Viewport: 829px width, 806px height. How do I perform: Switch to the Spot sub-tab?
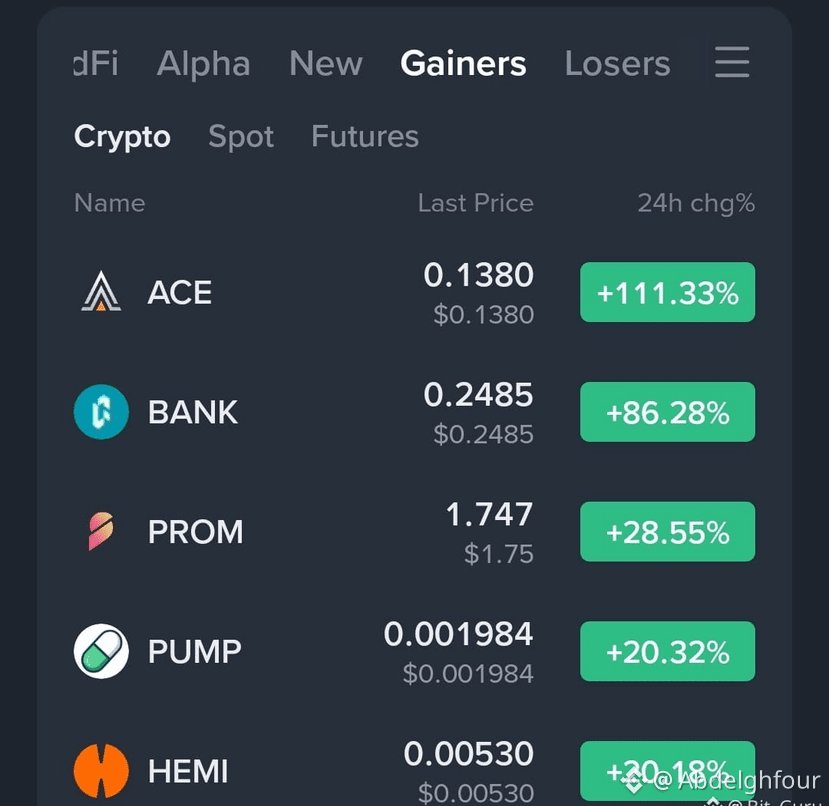point(241,136)
